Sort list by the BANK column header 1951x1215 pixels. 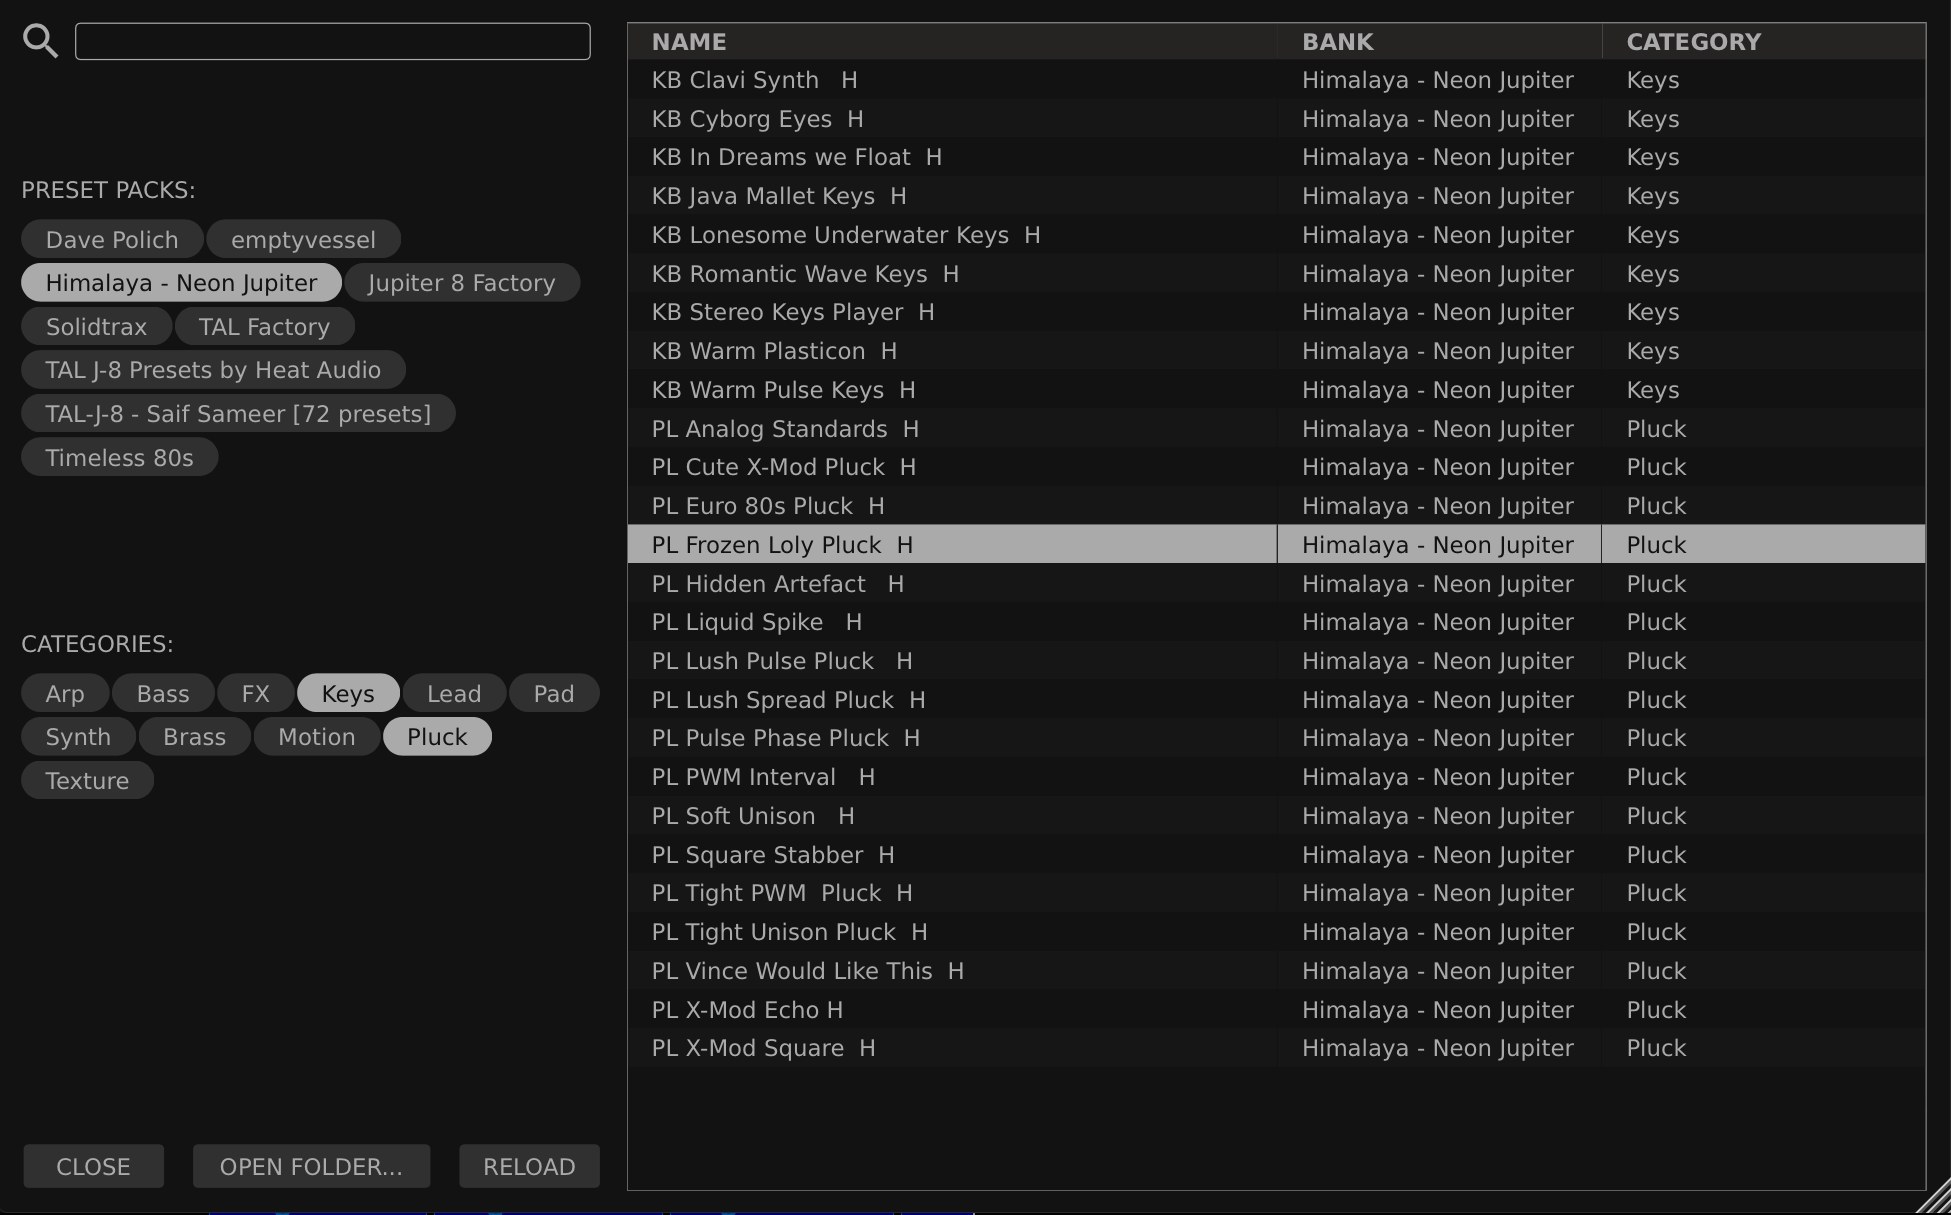[1337, 42]
